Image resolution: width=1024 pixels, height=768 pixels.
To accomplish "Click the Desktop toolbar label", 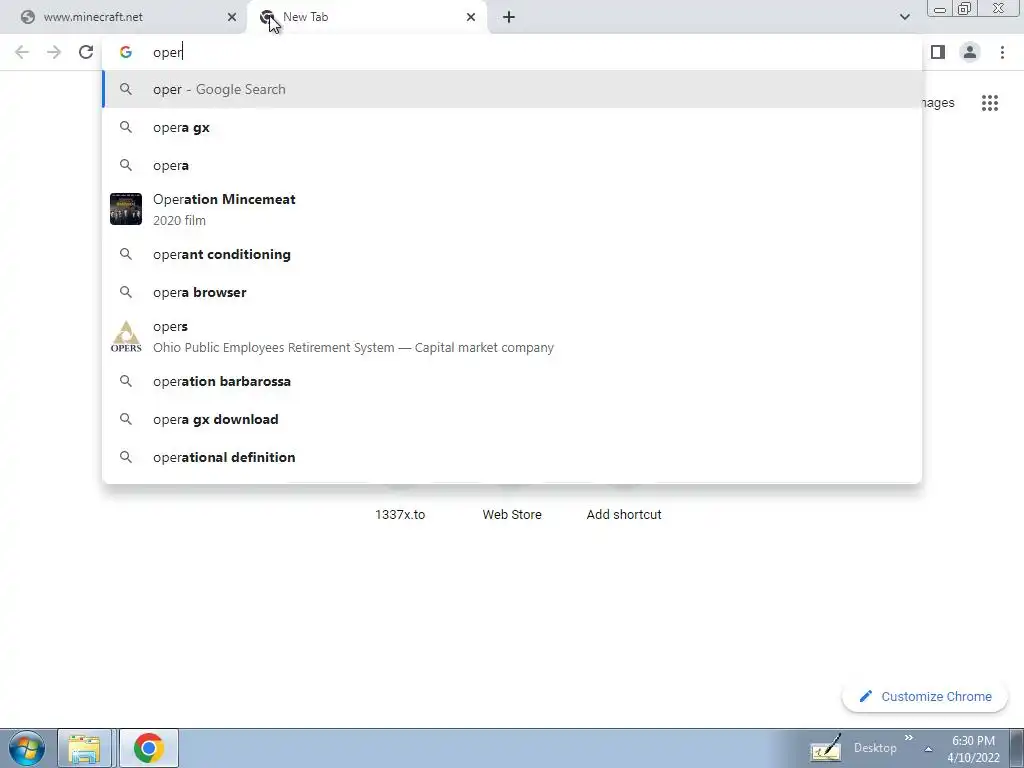I will click(875, 748).
